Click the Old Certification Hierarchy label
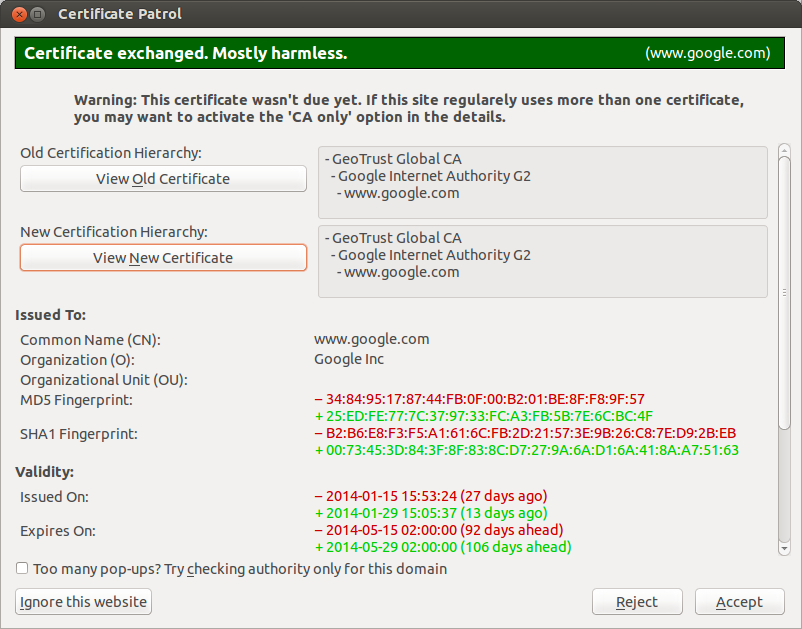The image size is (802, 629). [x=111, y=153]
